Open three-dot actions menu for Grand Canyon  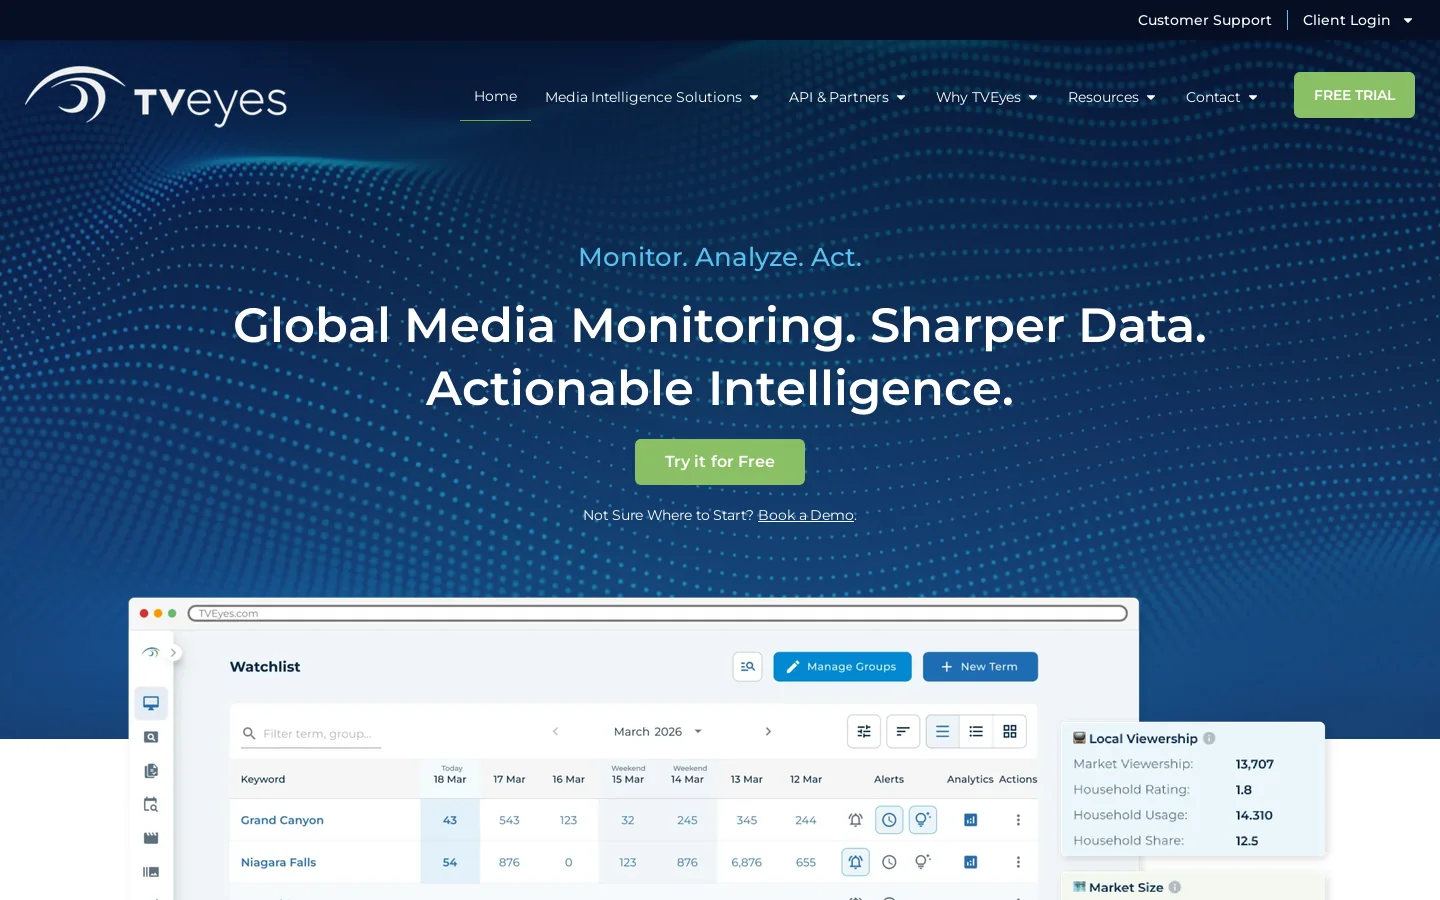tap(1018, 820)
